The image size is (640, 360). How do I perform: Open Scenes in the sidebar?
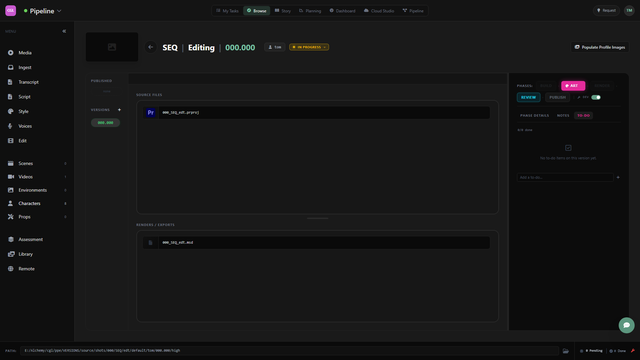[25, 163]
